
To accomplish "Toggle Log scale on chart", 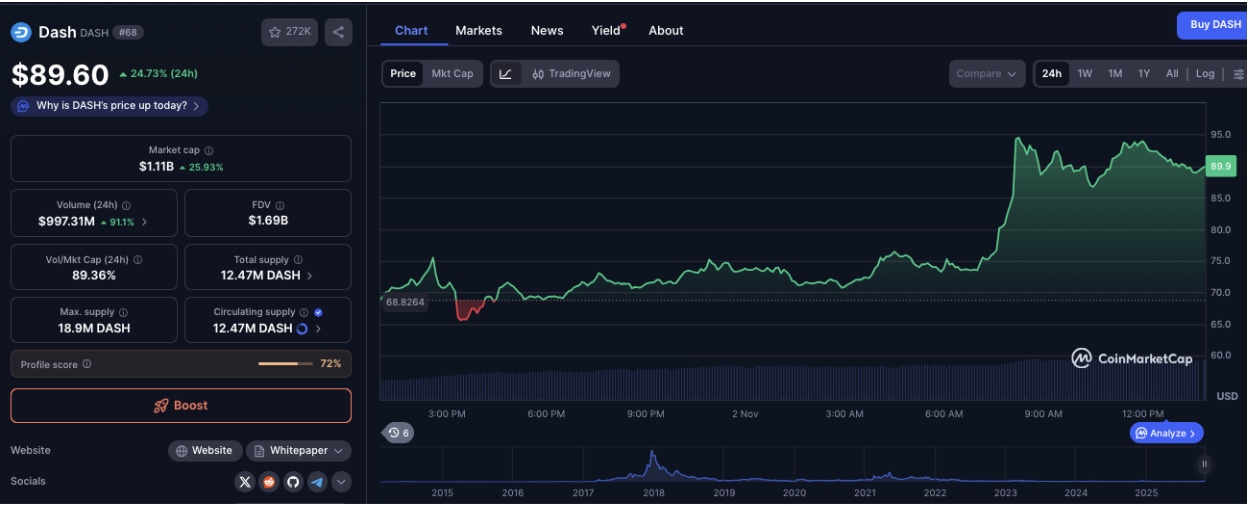I will tap(1205, 74).
